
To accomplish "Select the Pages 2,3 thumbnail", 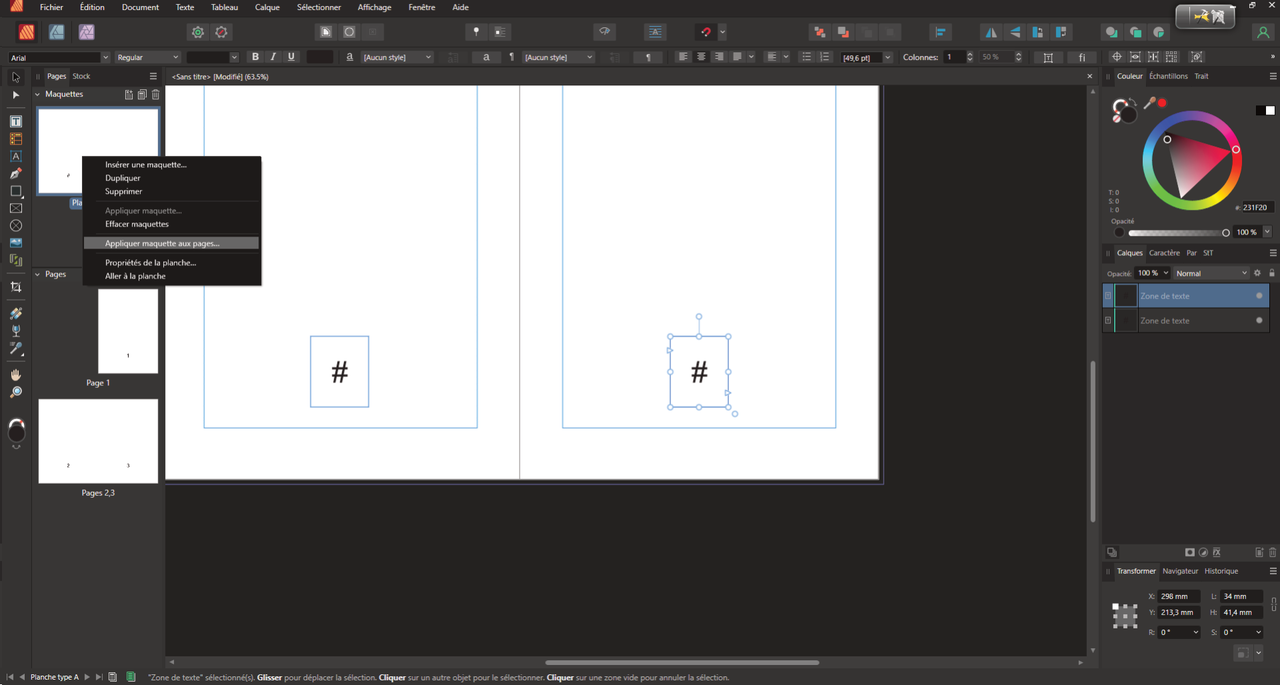I will pyautogui.click(x=98, y=441).
